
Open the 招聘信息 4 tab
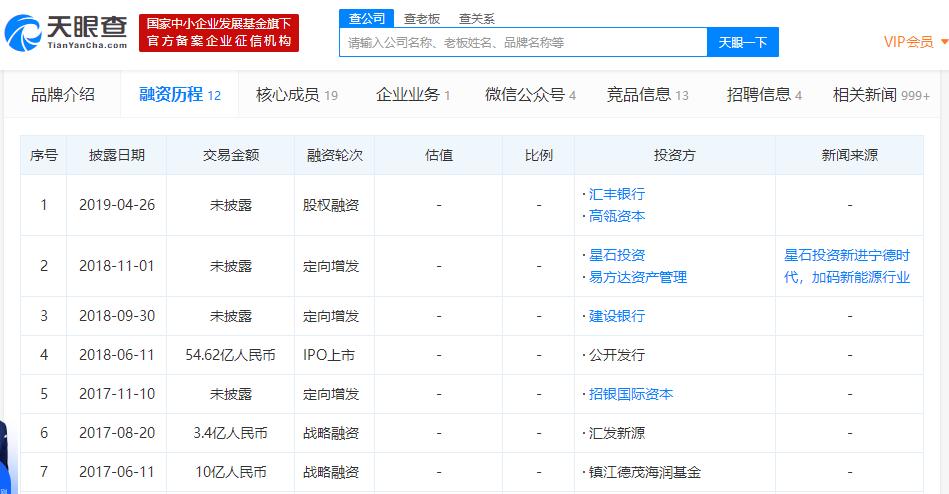(764, 94)
